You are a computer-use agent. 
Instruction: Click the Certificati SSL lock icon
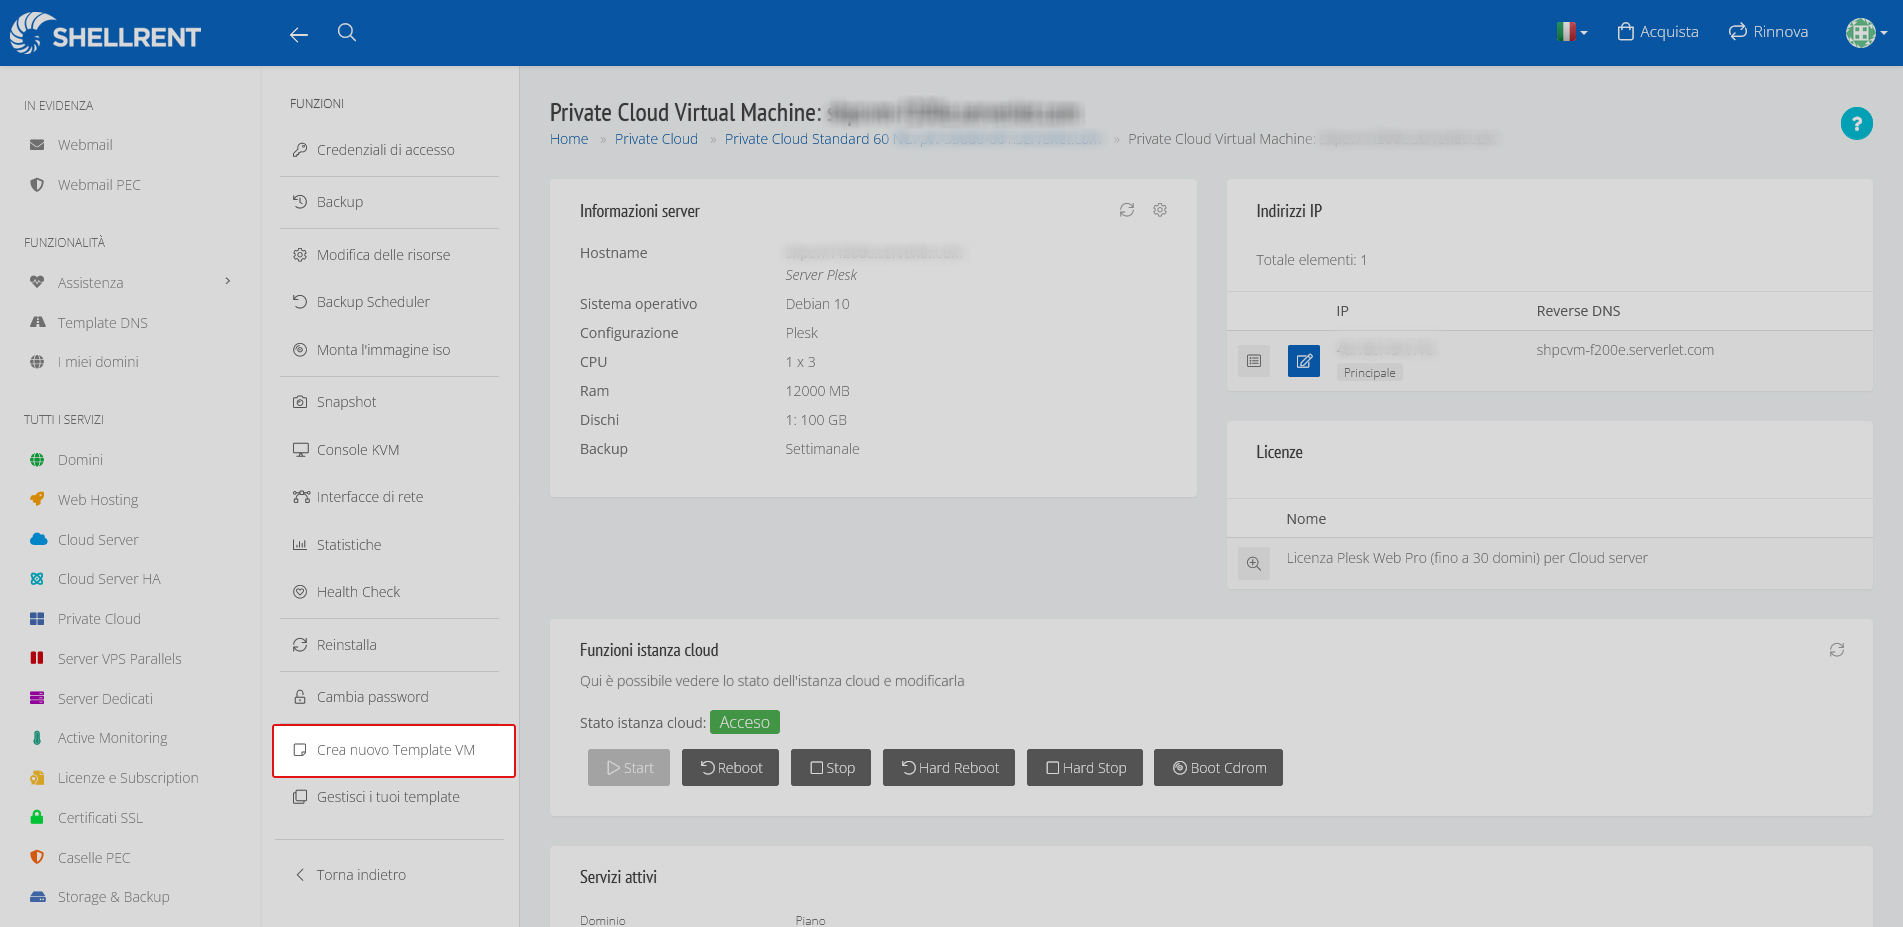pos(37,817)
